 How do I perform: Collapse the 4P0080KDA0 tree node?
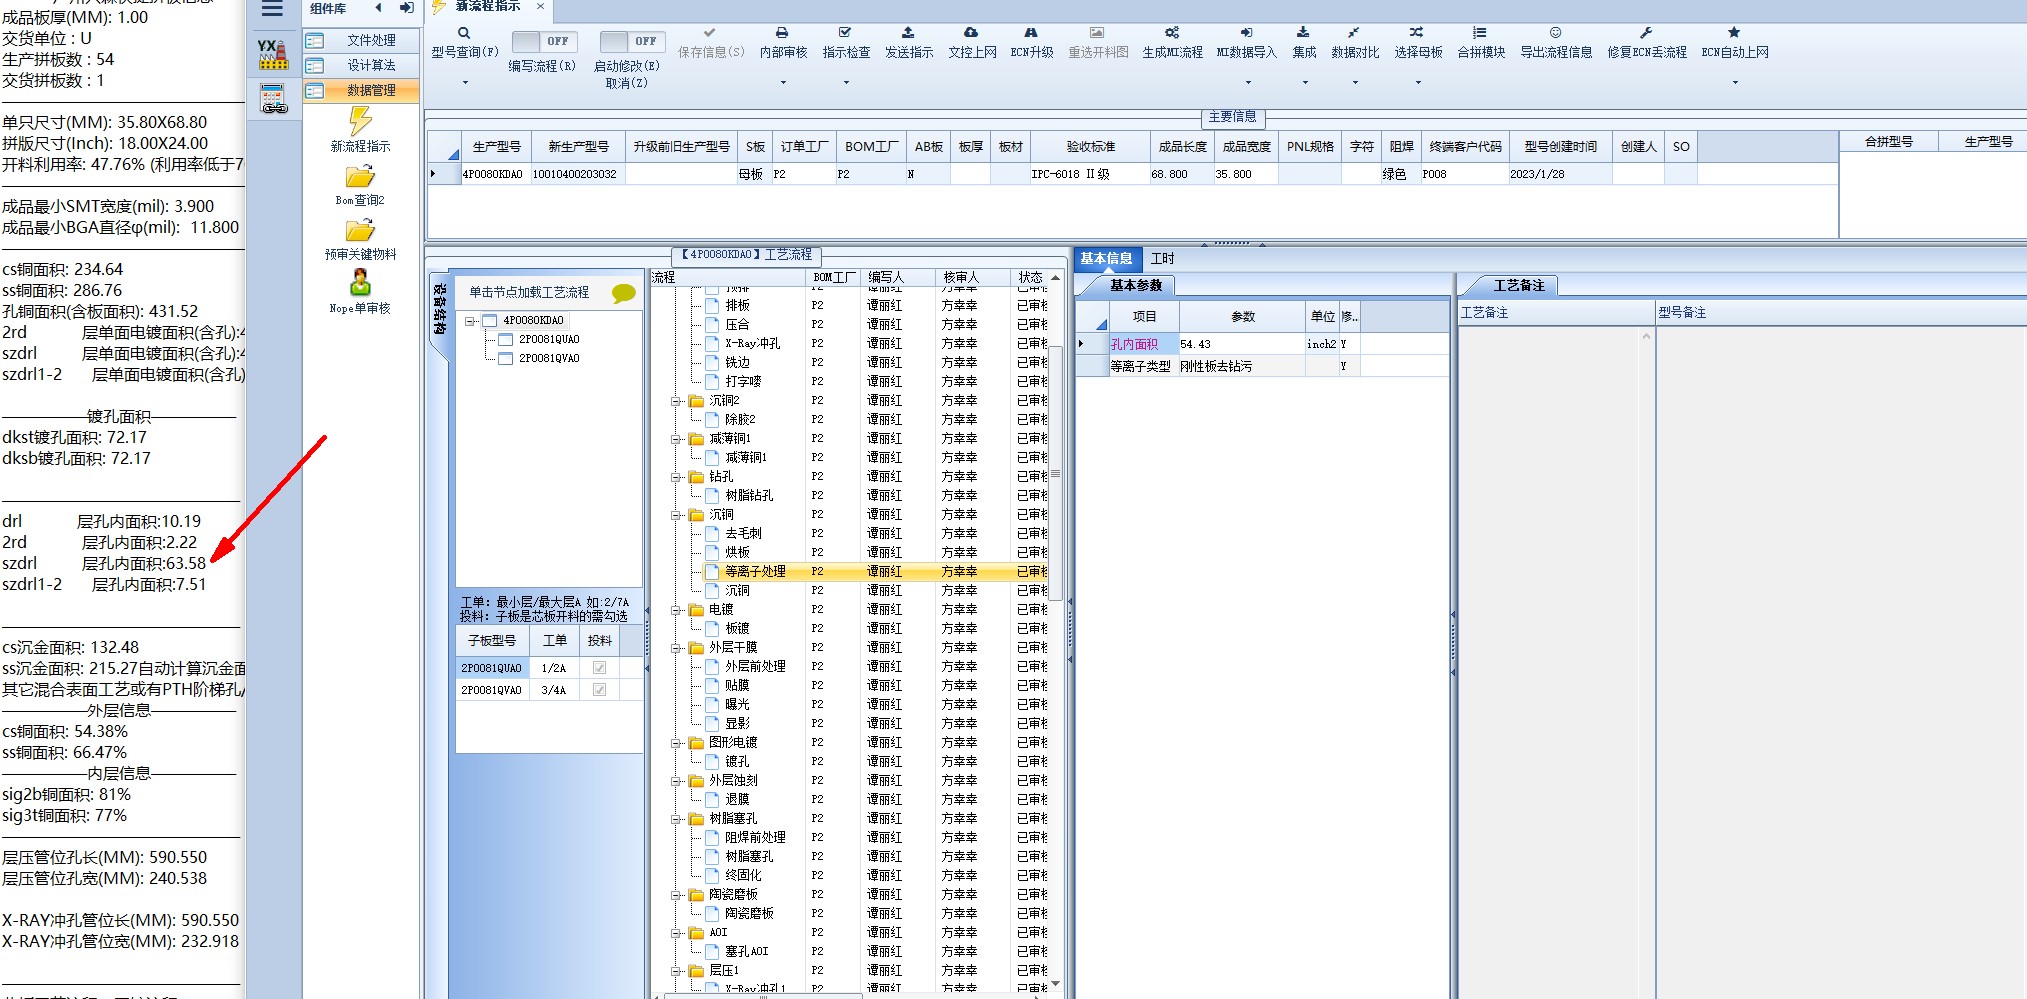tap(469, 321)
